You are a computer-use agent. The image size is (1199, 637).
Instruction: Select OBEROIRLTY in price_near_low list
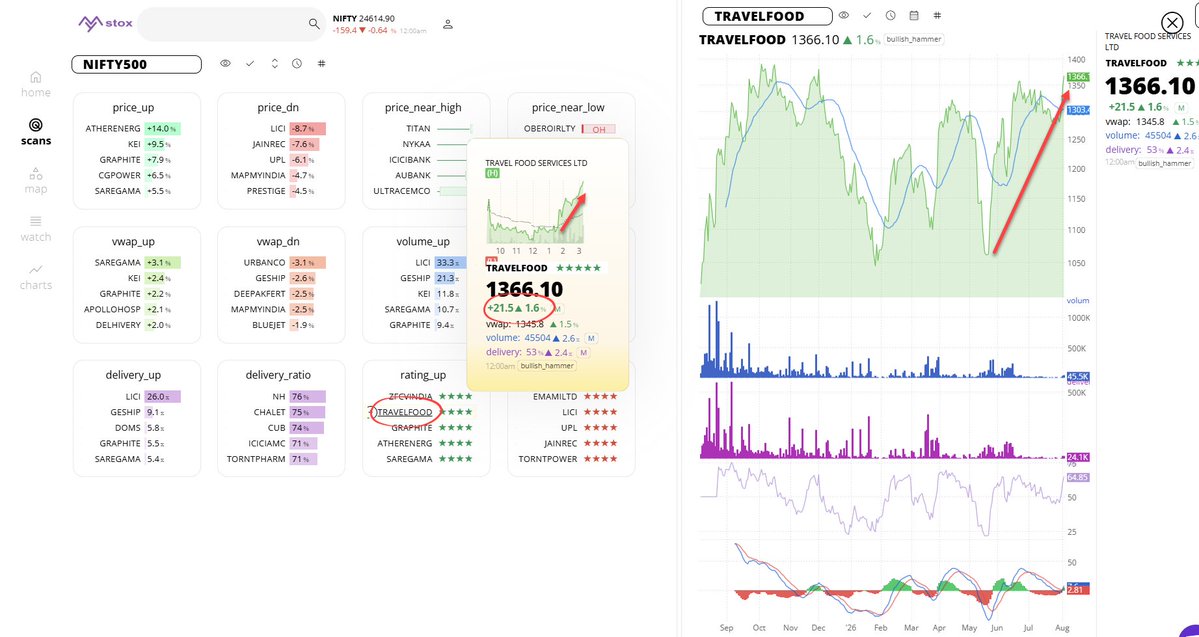point(550,128)
